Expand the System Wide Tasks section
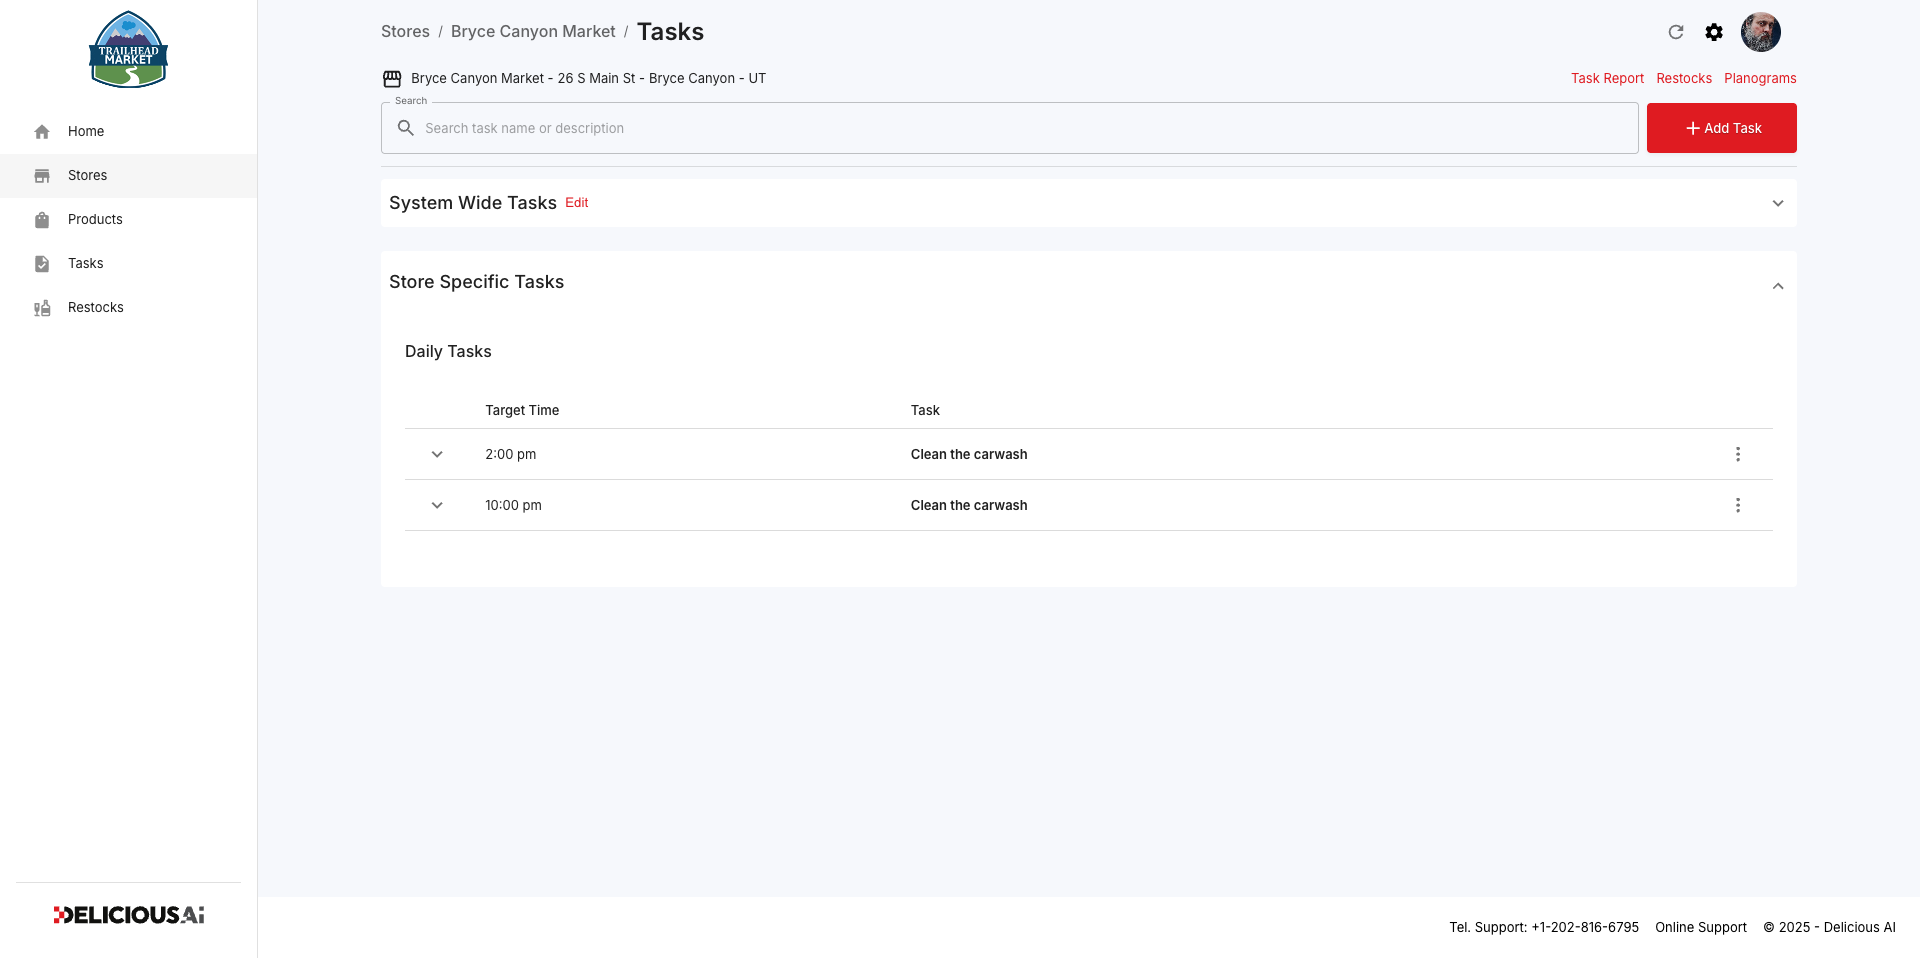 point(1778,203)
